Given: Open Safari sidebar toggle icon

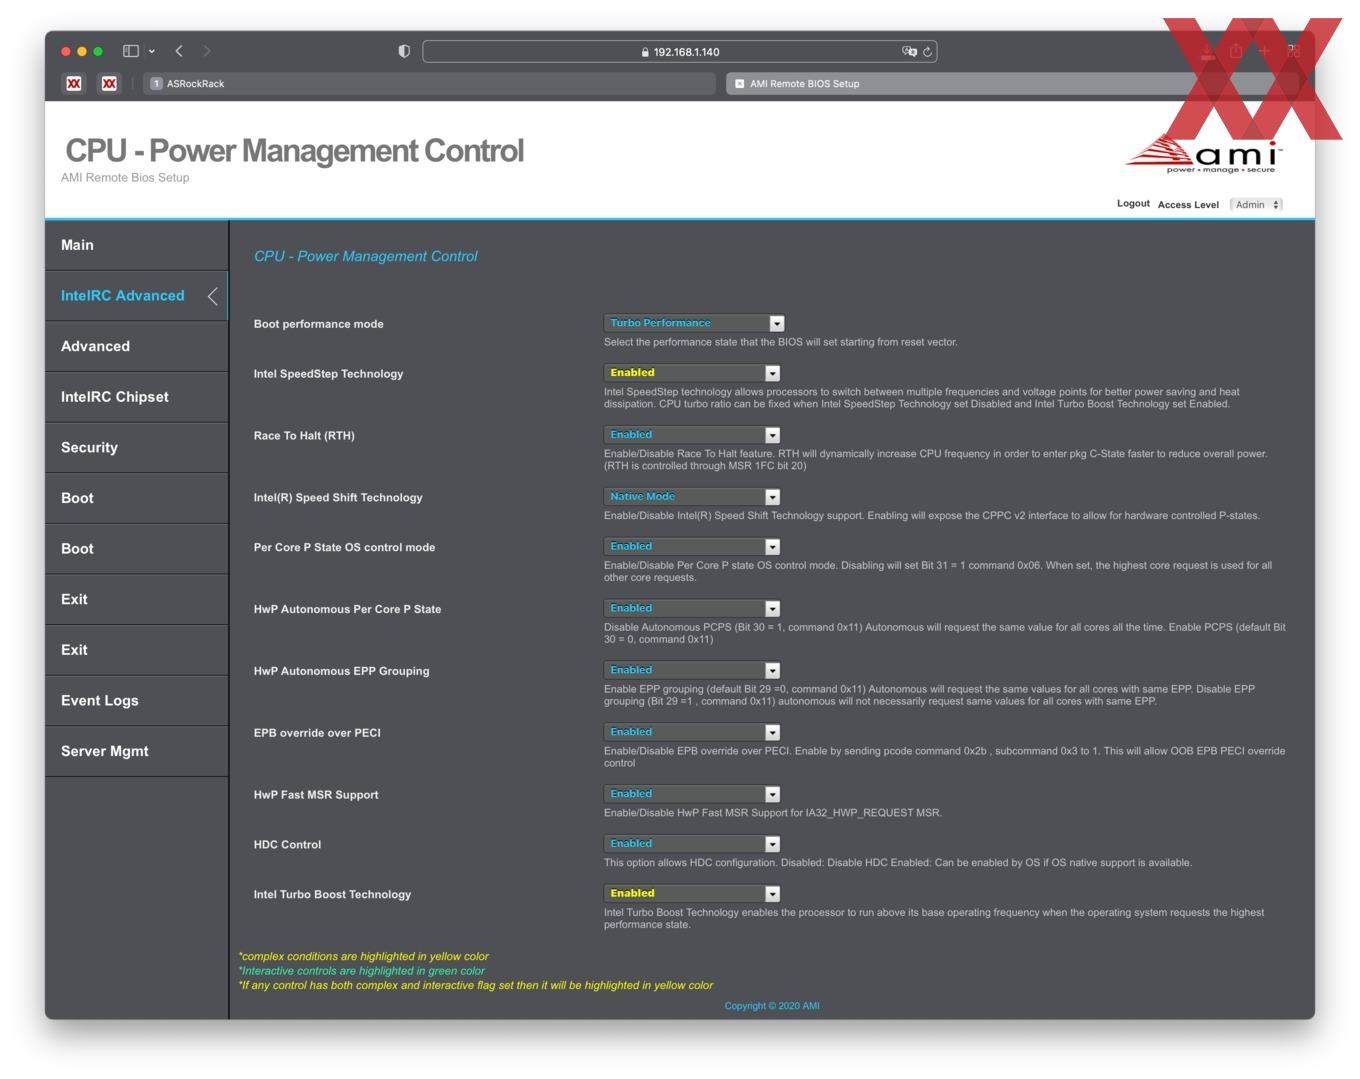Looking at the screenshot, I should pos(130,51).
